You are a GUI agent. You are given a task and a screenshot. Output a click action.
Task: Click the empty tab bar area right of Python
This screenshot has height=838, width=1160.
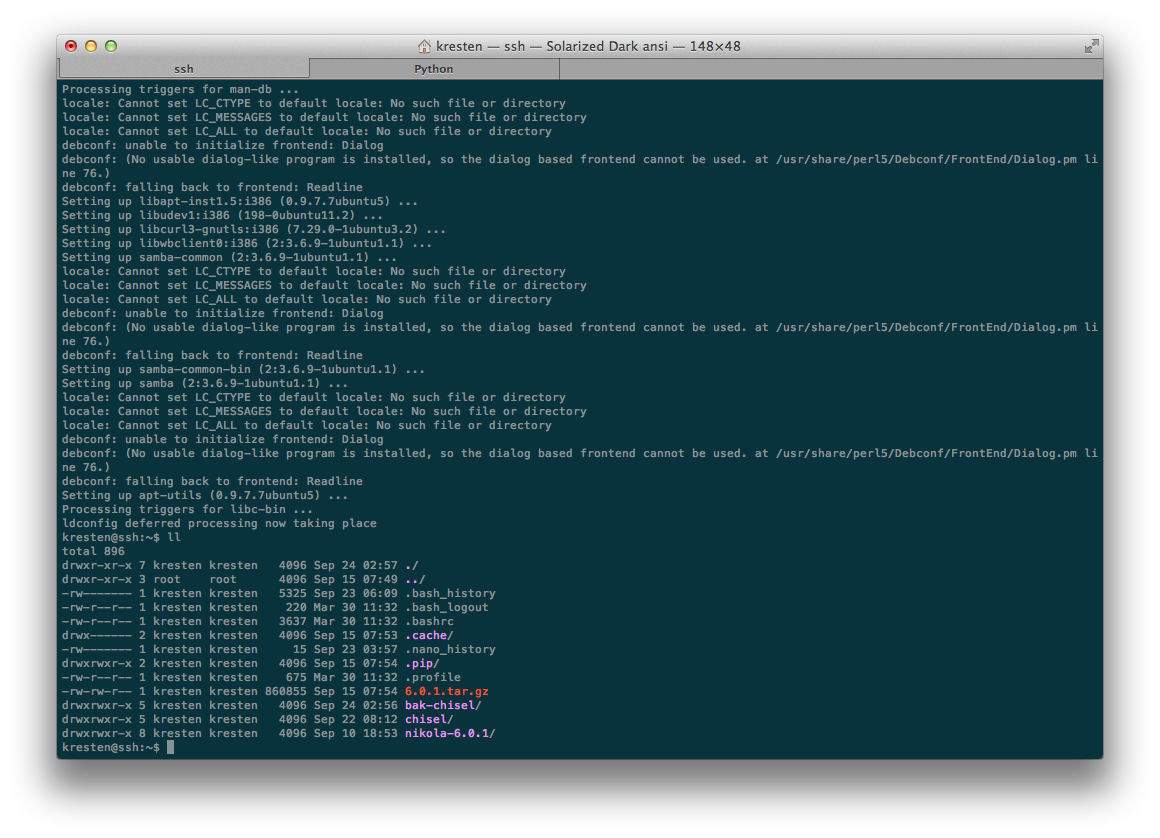tap(830, 69)
